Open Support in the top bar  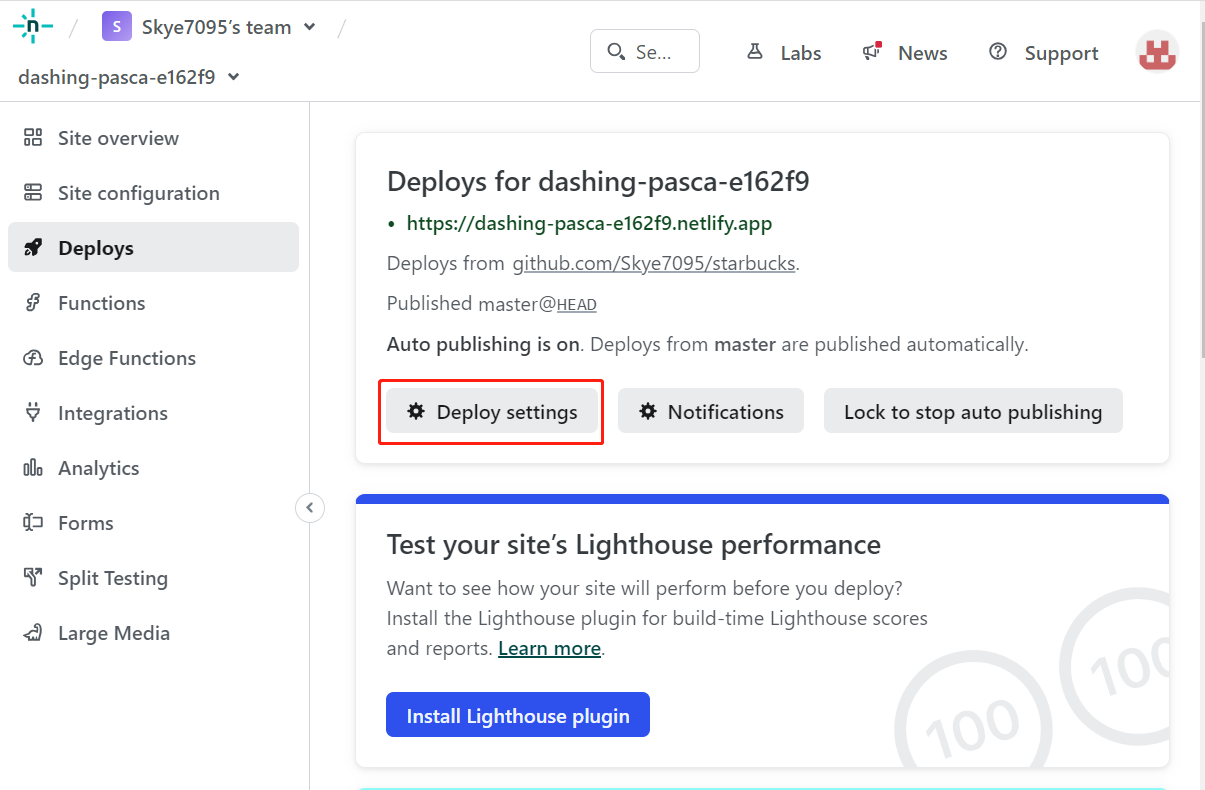(x=1043, y=53)
